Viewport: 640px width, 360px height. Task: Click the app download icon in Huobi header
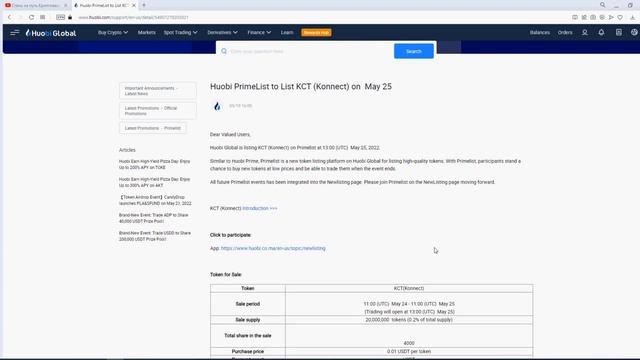[619, 32]
